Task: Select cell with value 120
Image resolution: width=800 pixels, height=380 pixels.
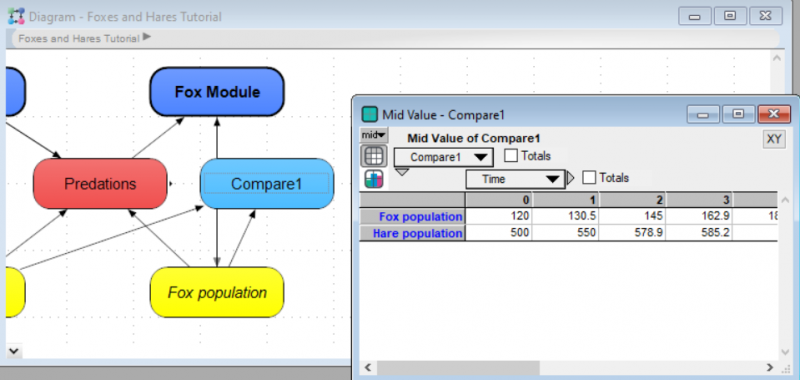Action: [x=498, y=216]
